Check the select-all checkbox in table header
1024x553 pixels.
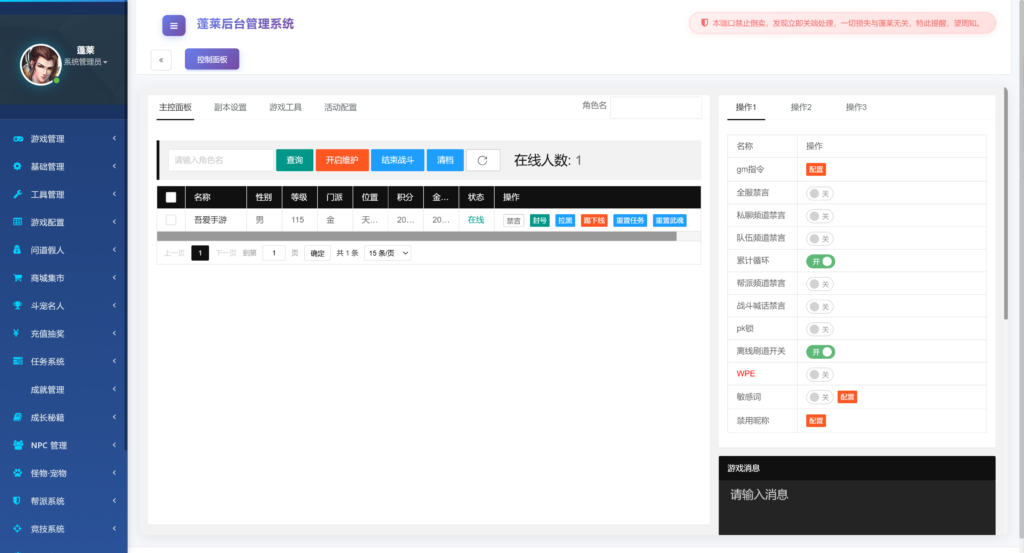coord(171,197)
